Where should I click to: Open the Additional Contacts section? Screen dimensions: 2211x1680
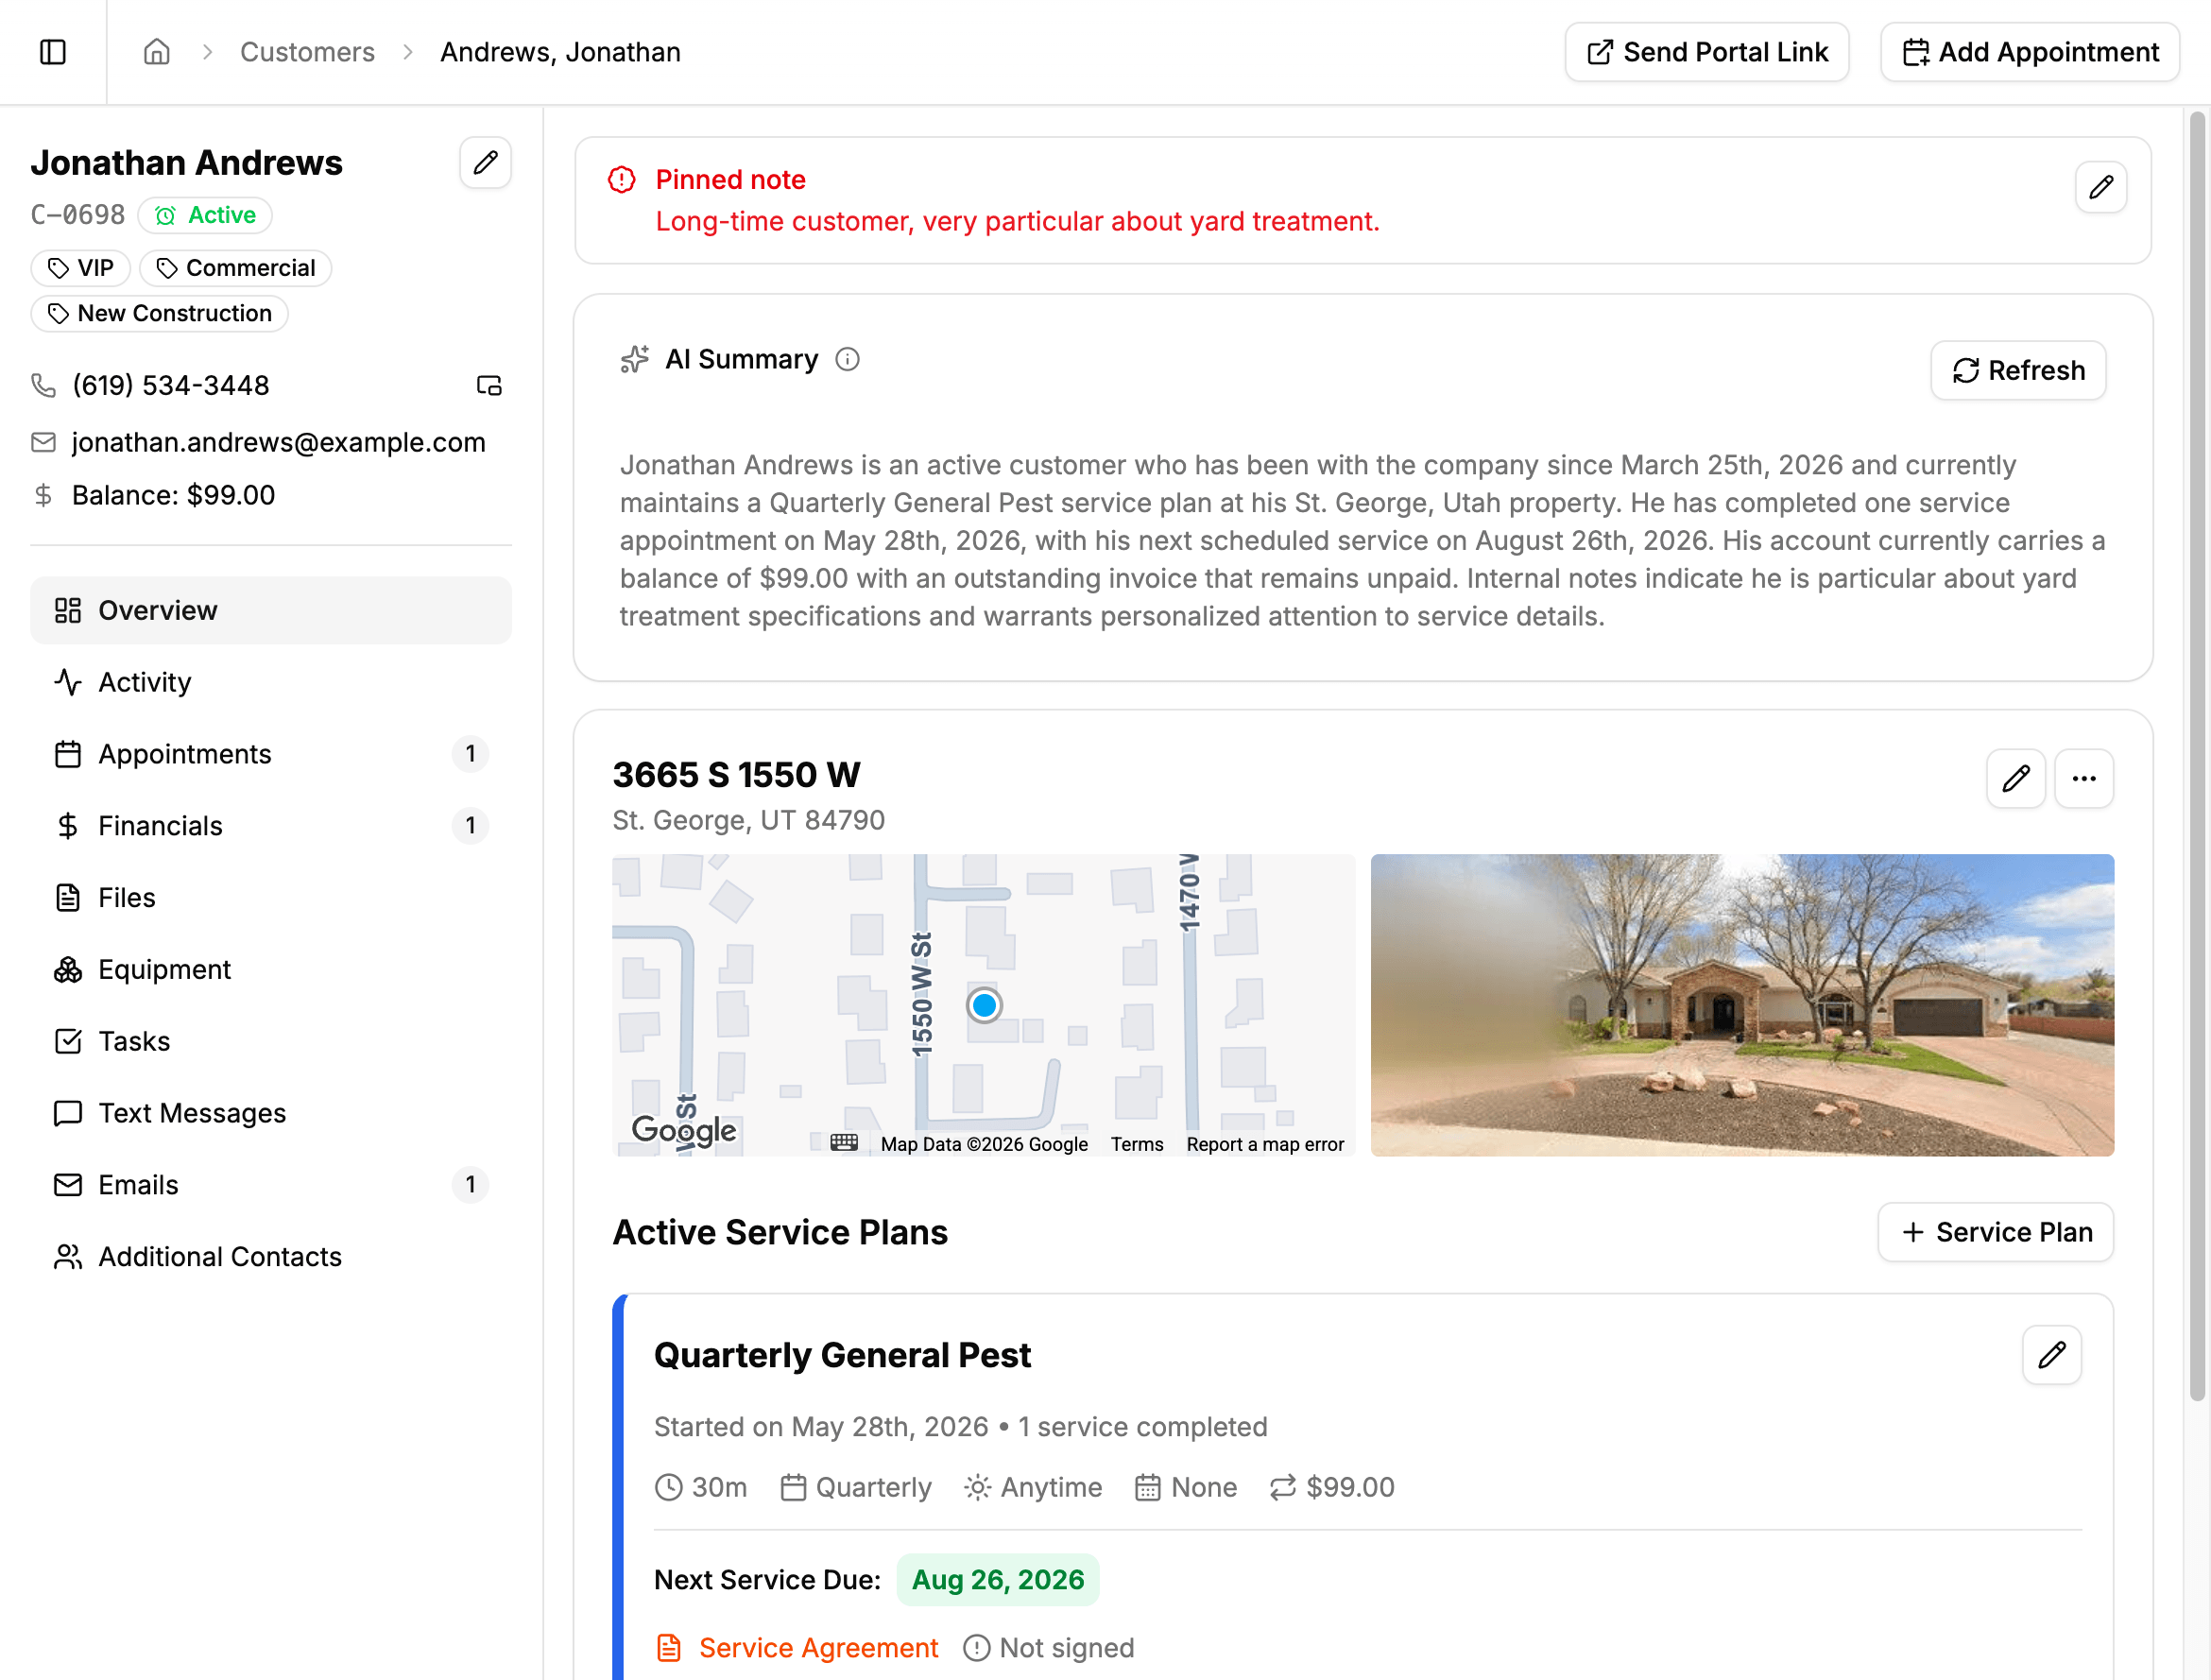click(271, 1257)
